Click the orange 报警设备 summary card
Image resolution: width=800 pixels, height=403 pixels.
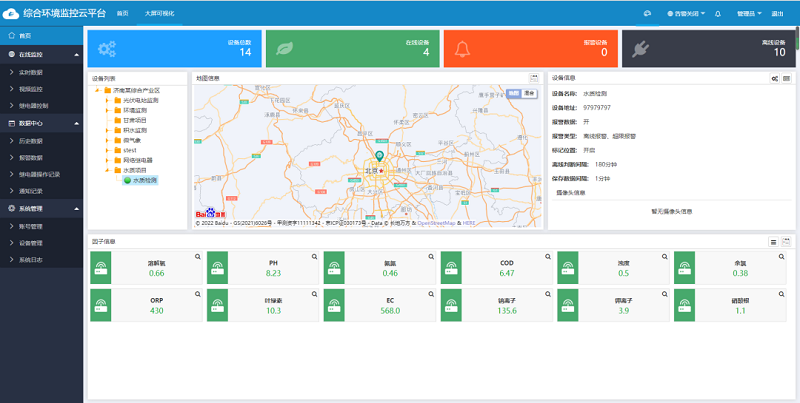tap(529, 49)
